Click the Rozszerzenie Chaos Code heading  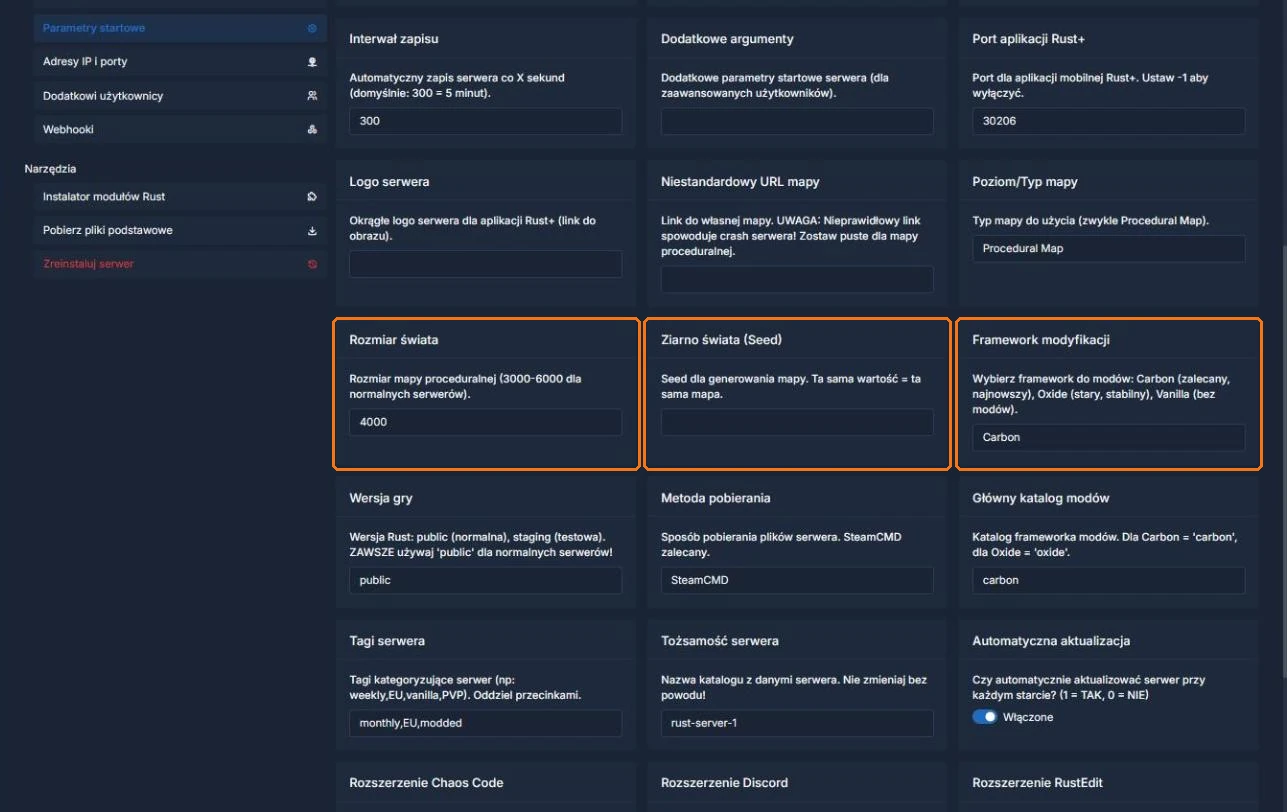point(426,783)
